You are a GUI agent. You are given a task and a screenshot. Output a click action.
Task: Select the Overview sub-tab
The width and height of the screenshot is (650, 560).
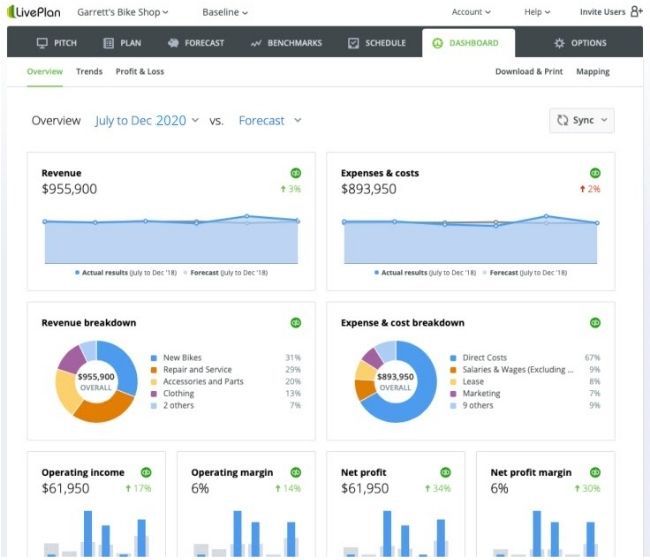click(45, 72)
